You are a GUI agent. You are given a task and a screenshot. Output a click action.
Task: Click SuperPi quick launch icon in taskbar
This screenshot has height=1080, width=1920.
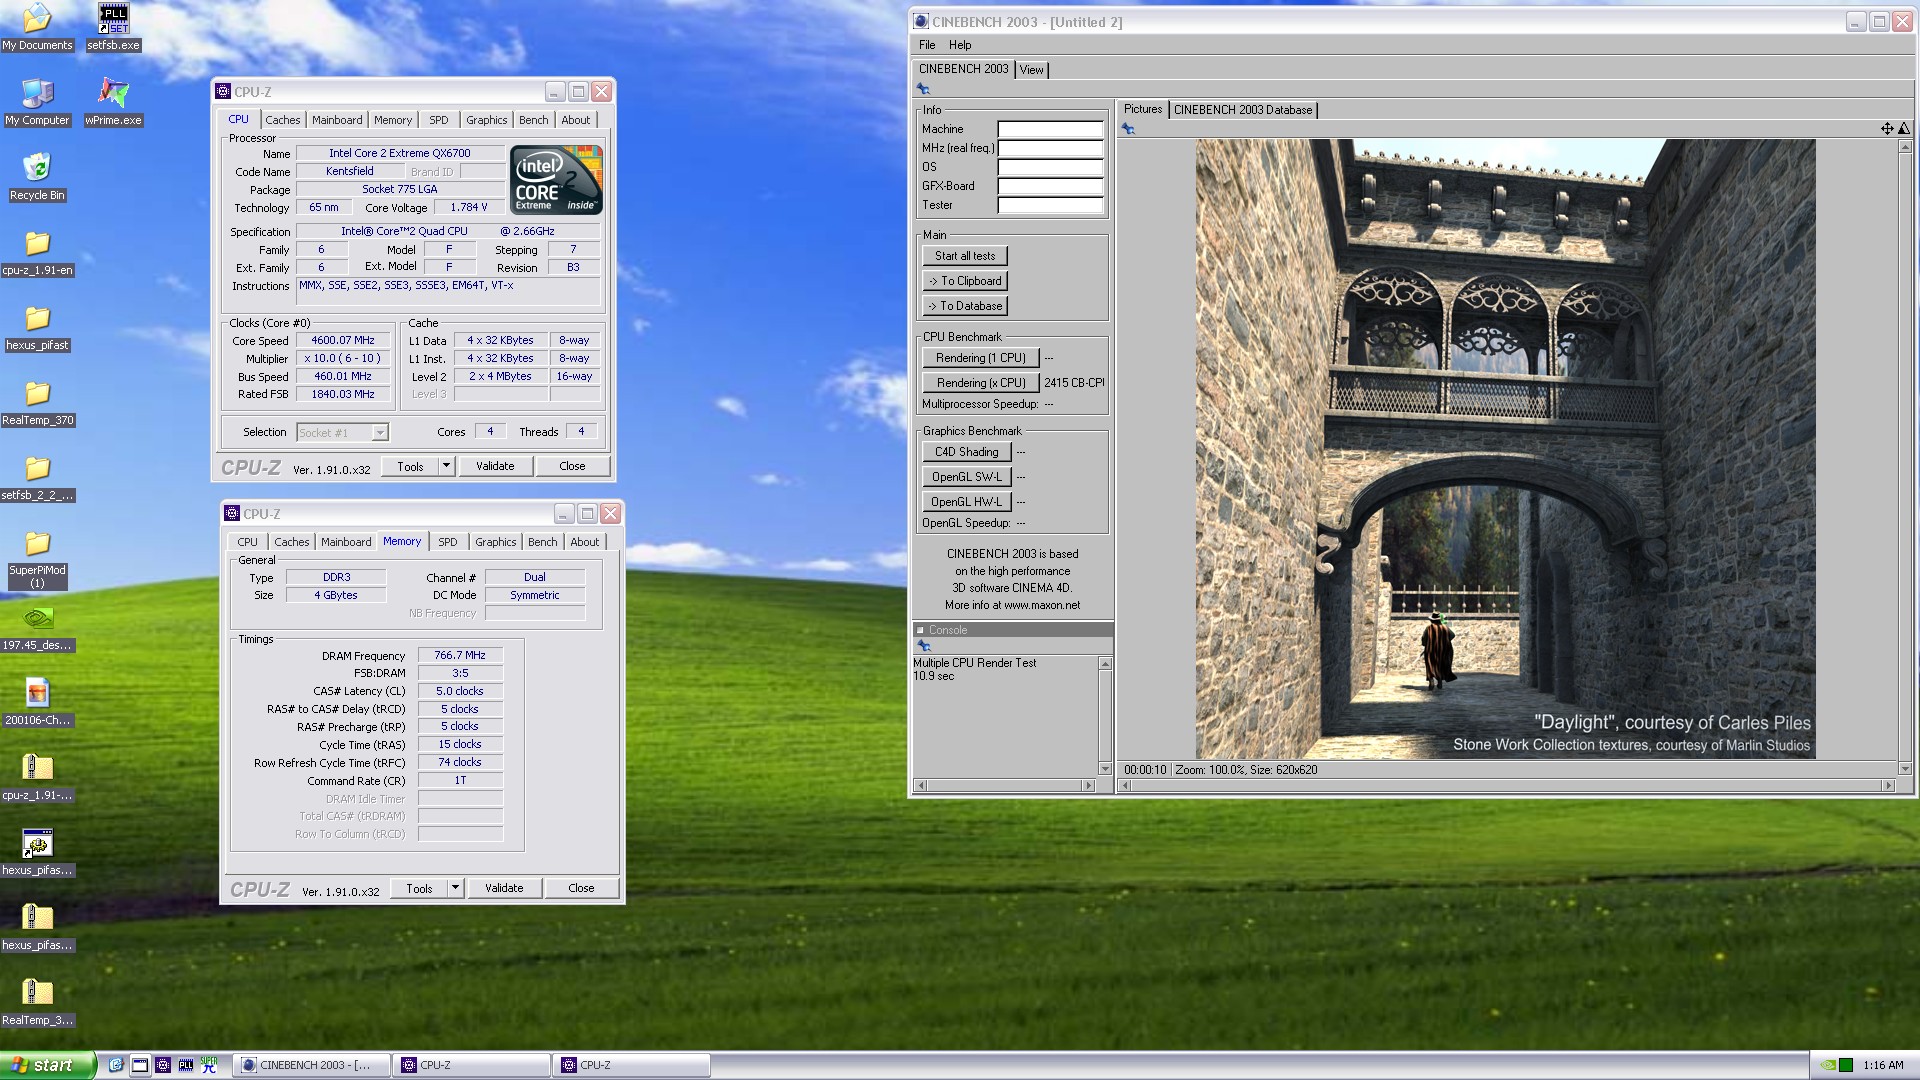point(209,1065)
